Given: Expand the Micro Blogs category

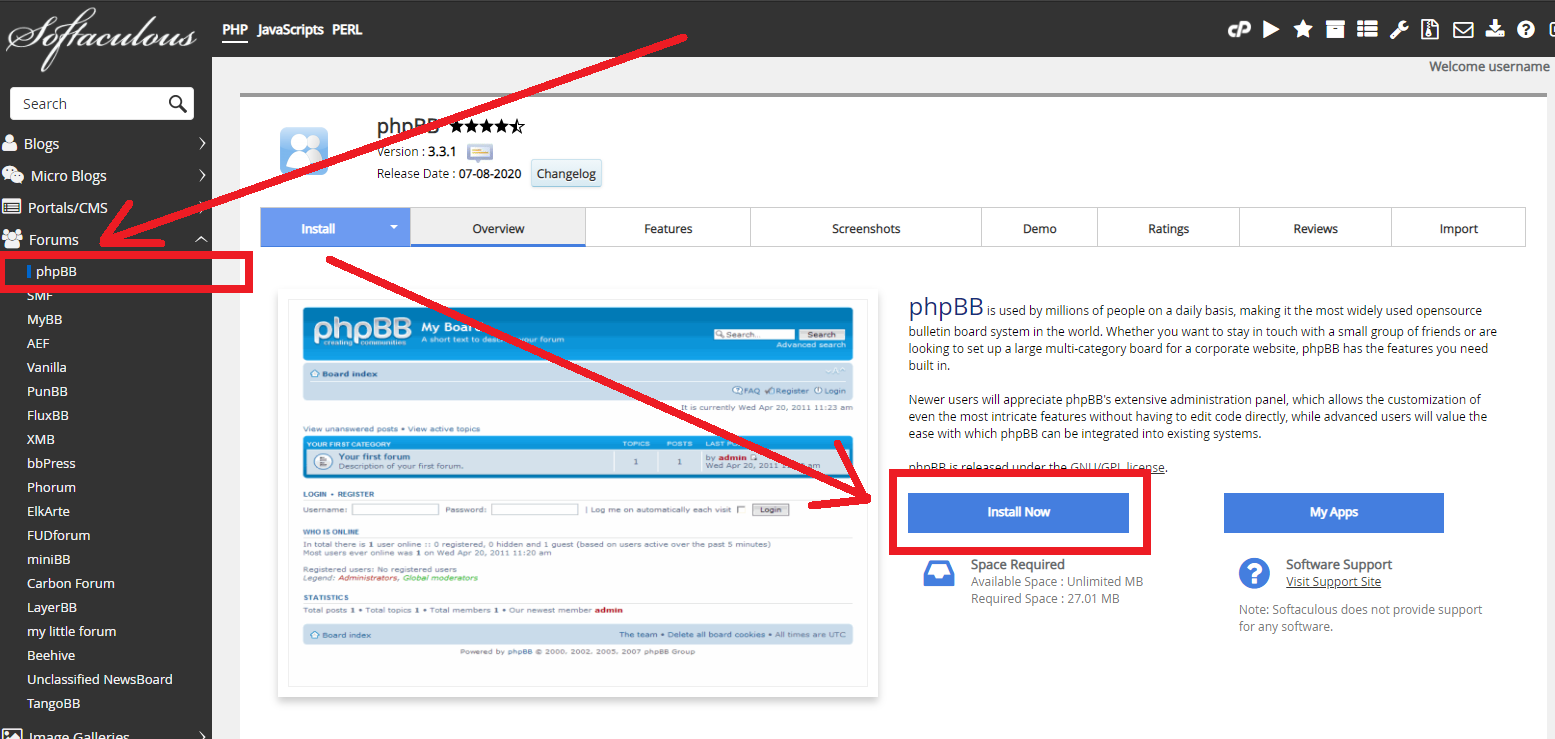Looking at the screenshot, I should (x=201, y=176).
